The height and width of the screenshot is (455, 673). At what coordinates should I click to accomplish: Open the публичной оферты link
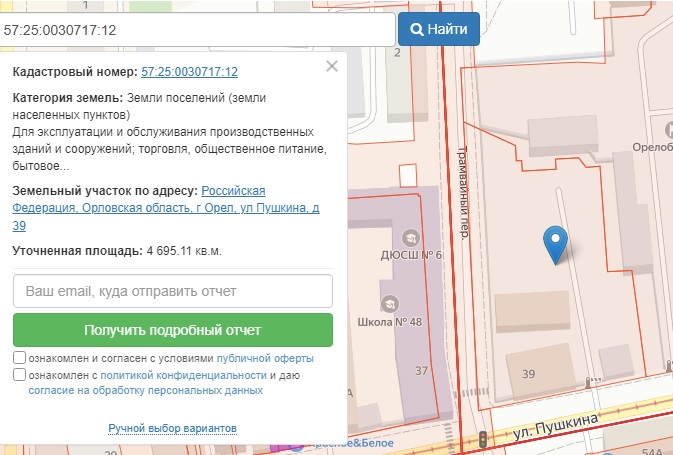(265, 358)
